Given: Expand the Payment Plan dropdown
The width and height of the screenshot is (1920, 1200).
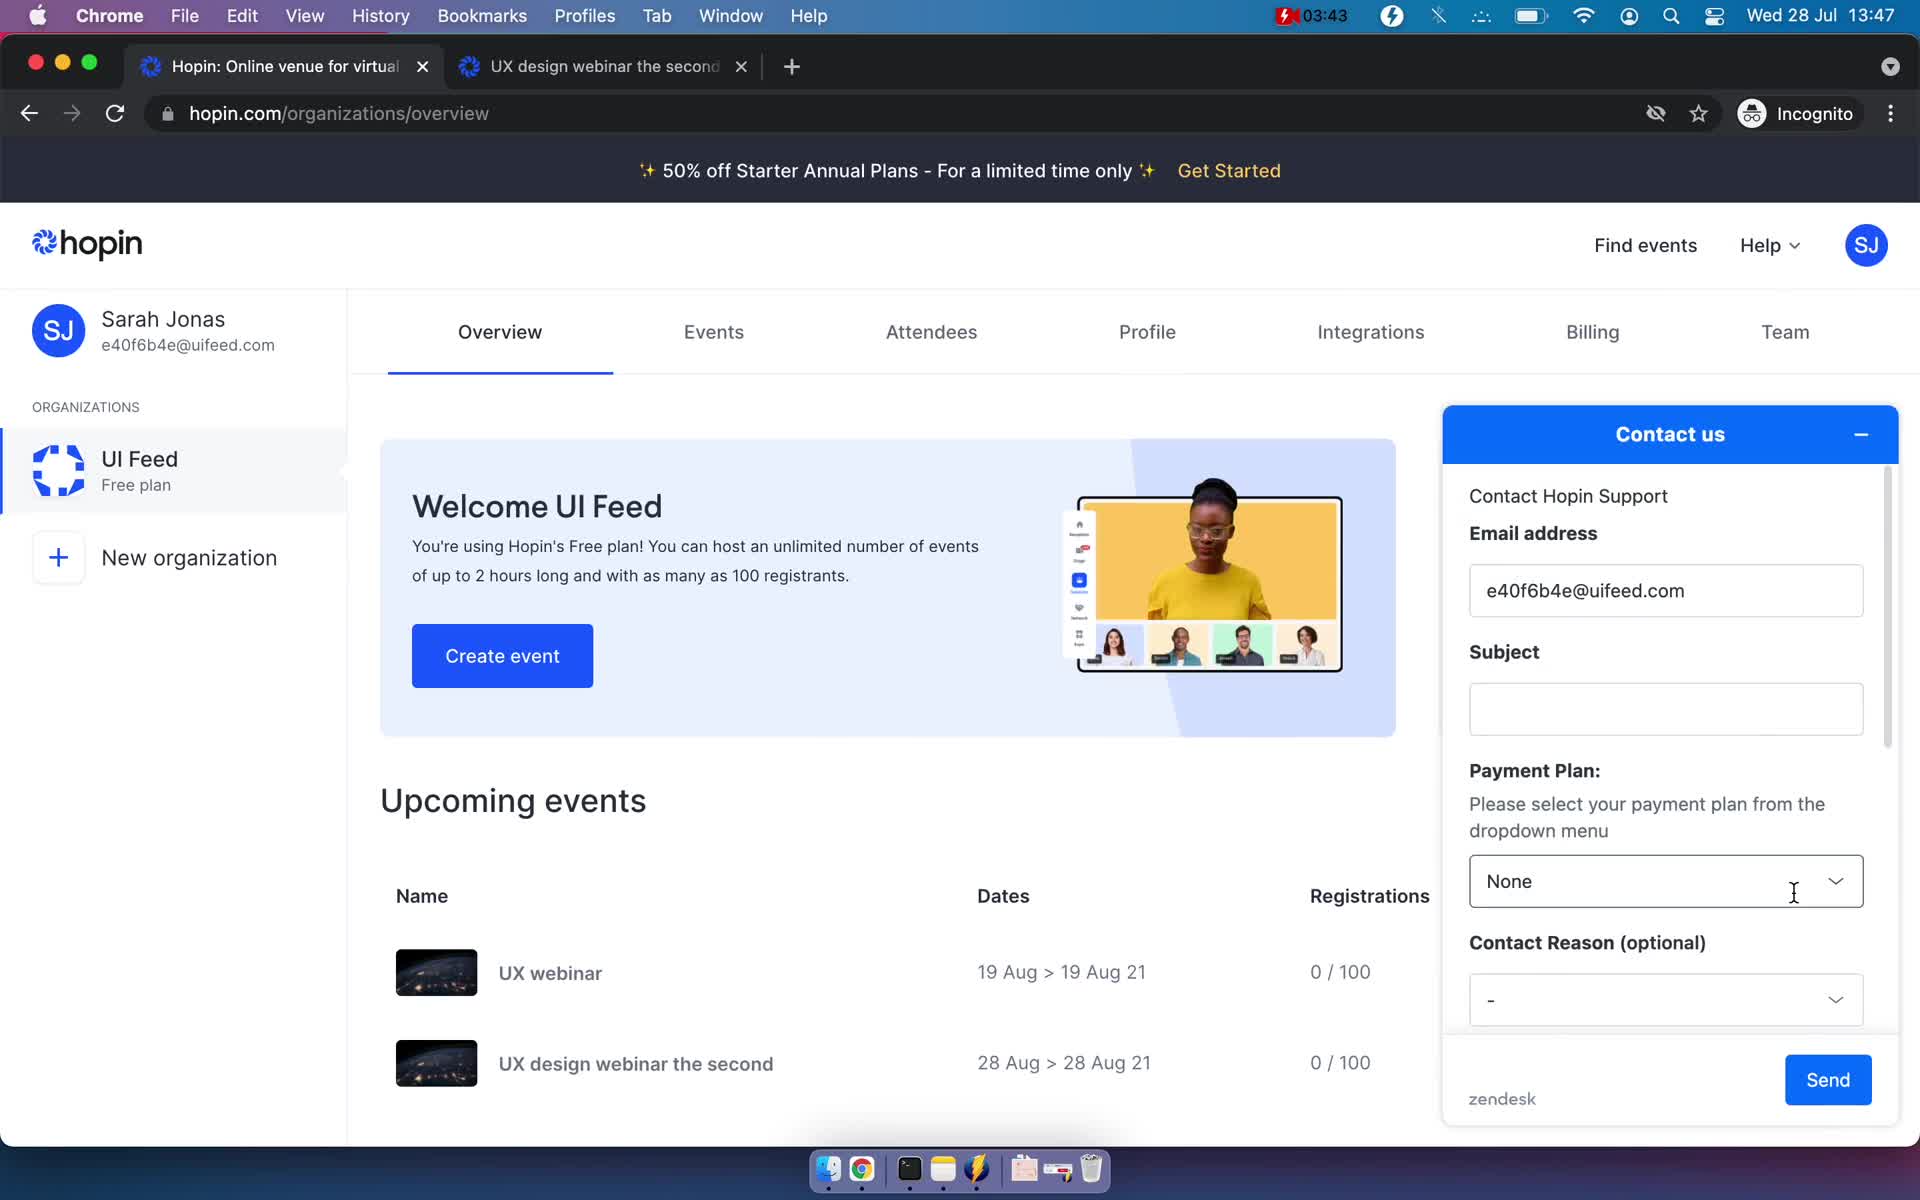Looking at the screenshot, I should 1665,881.
